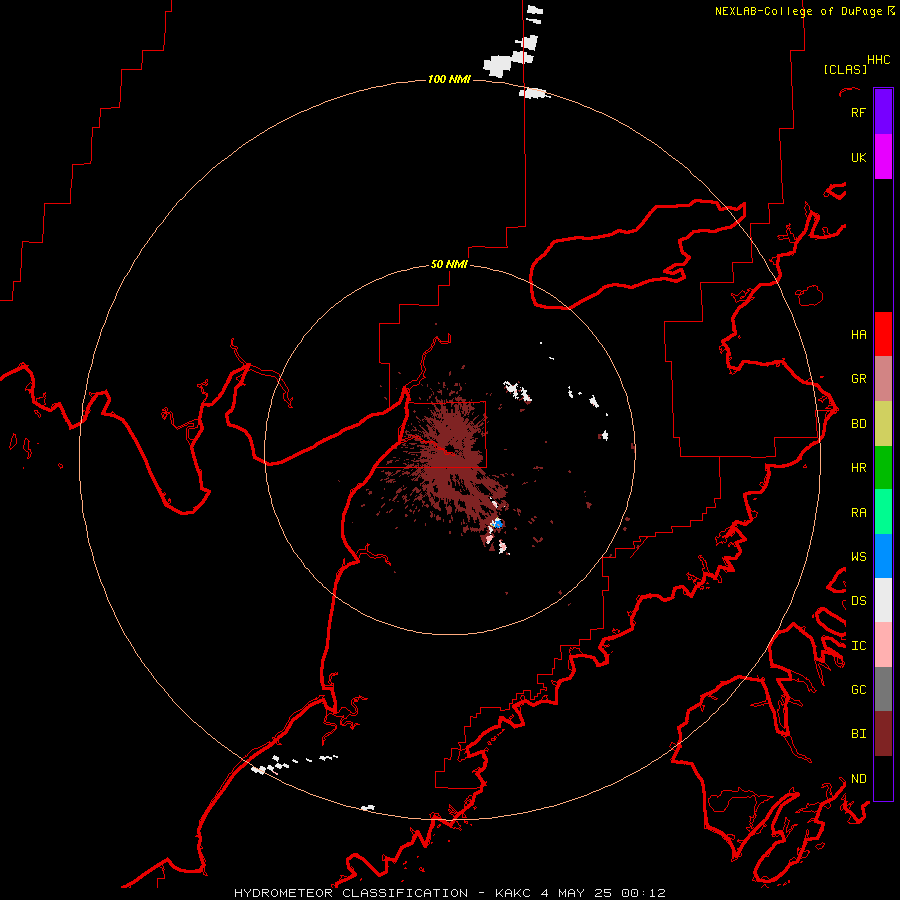Click the UK magenta legend swatch
Screen dimensions: 900x900
[883, 157]
